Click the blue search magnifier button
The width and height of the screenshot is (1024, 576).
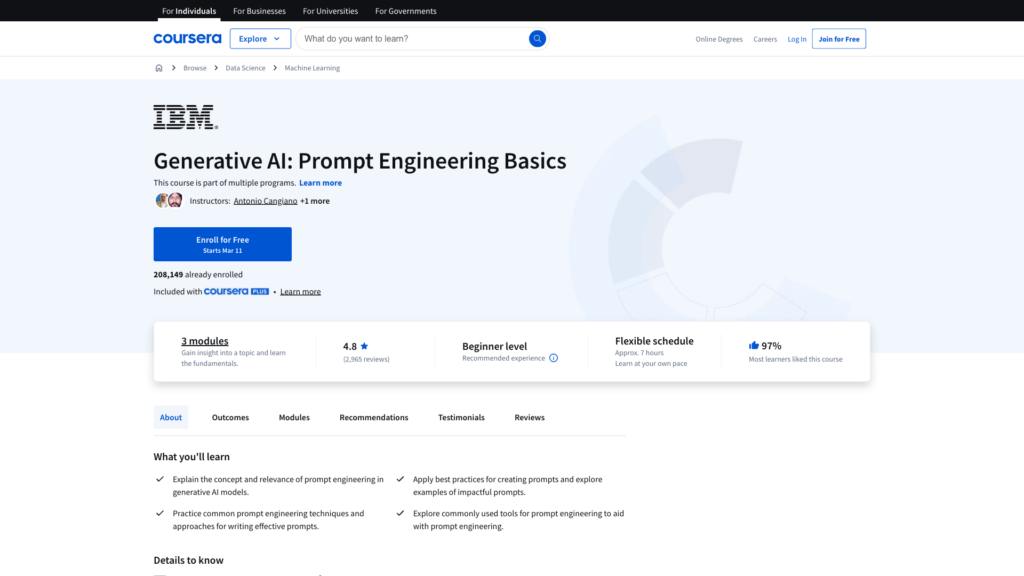pyautogui.click(x=537, y=39)
